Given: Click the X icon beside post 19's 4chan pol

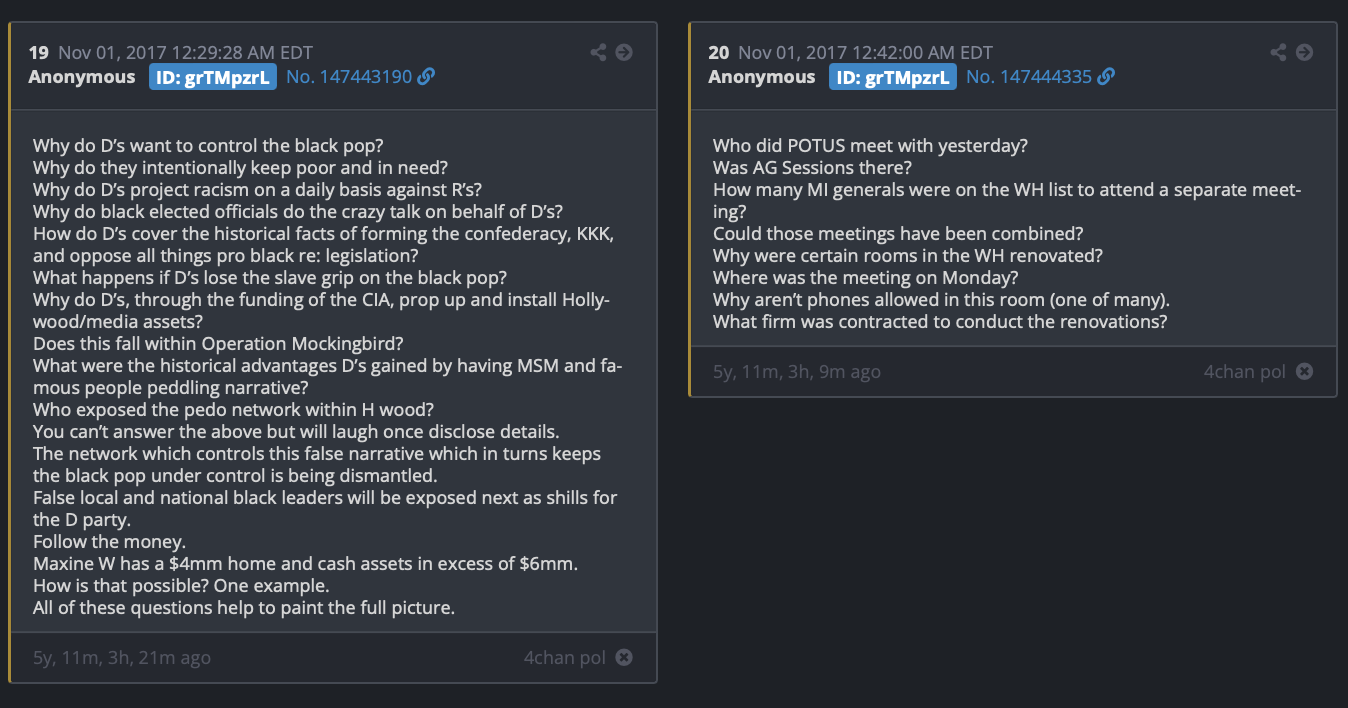Looking at the screenshot, I should [624, 657].
